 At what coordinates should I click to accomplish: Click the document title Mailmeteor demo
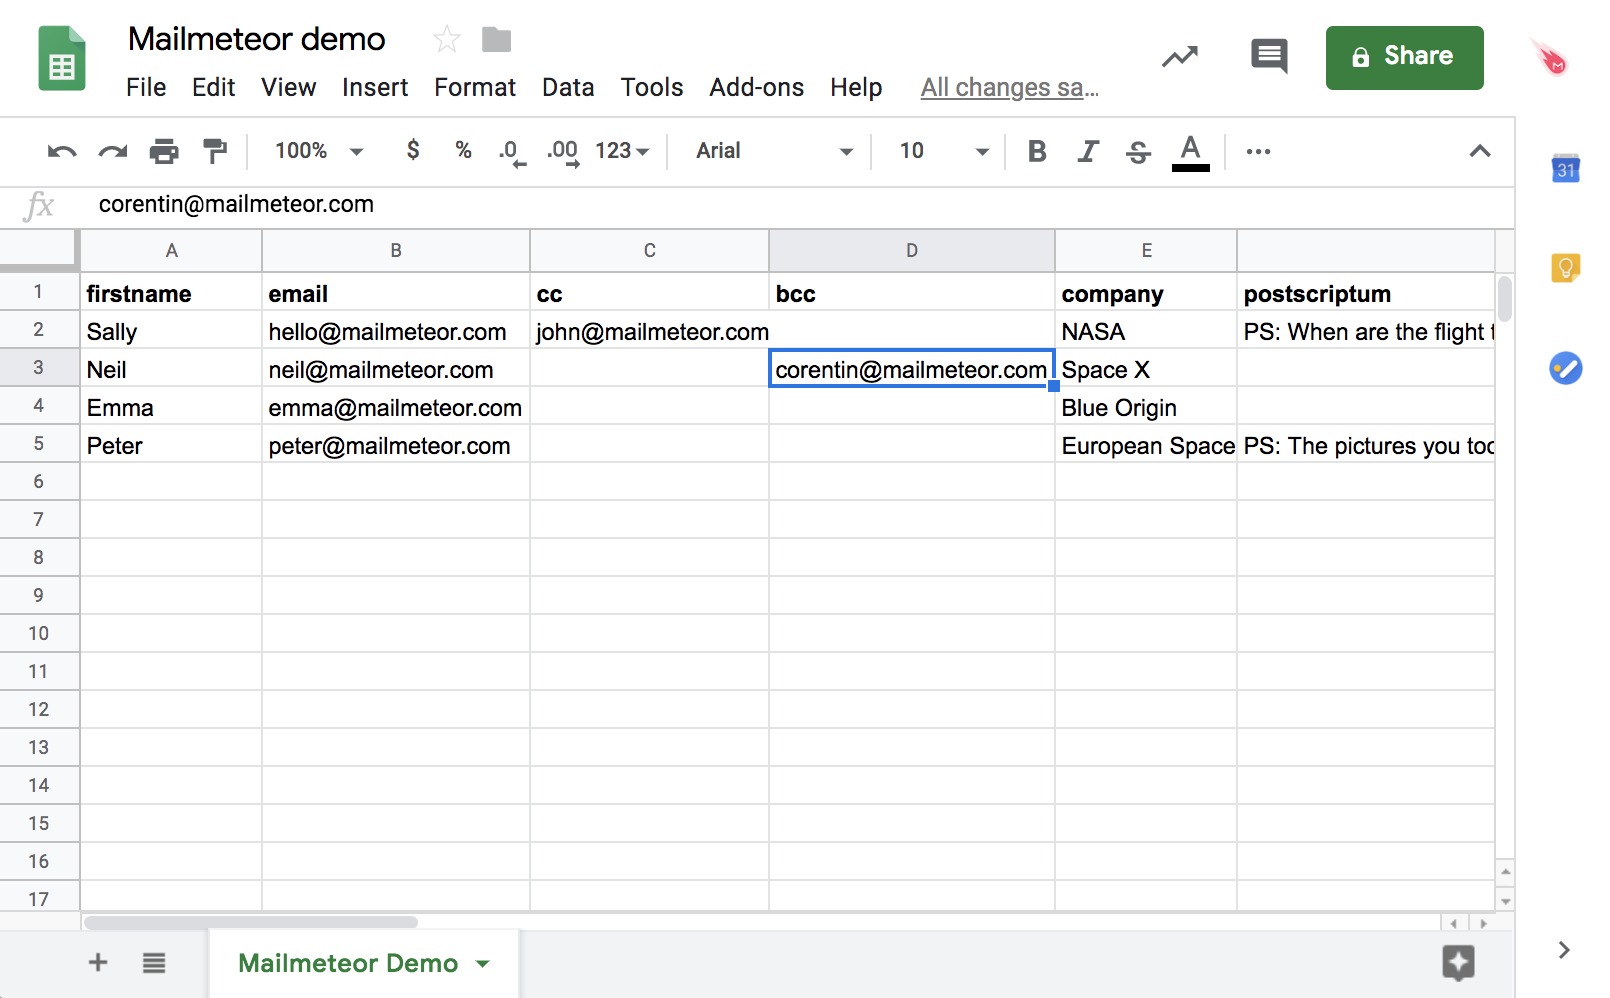tap(257, 39)
